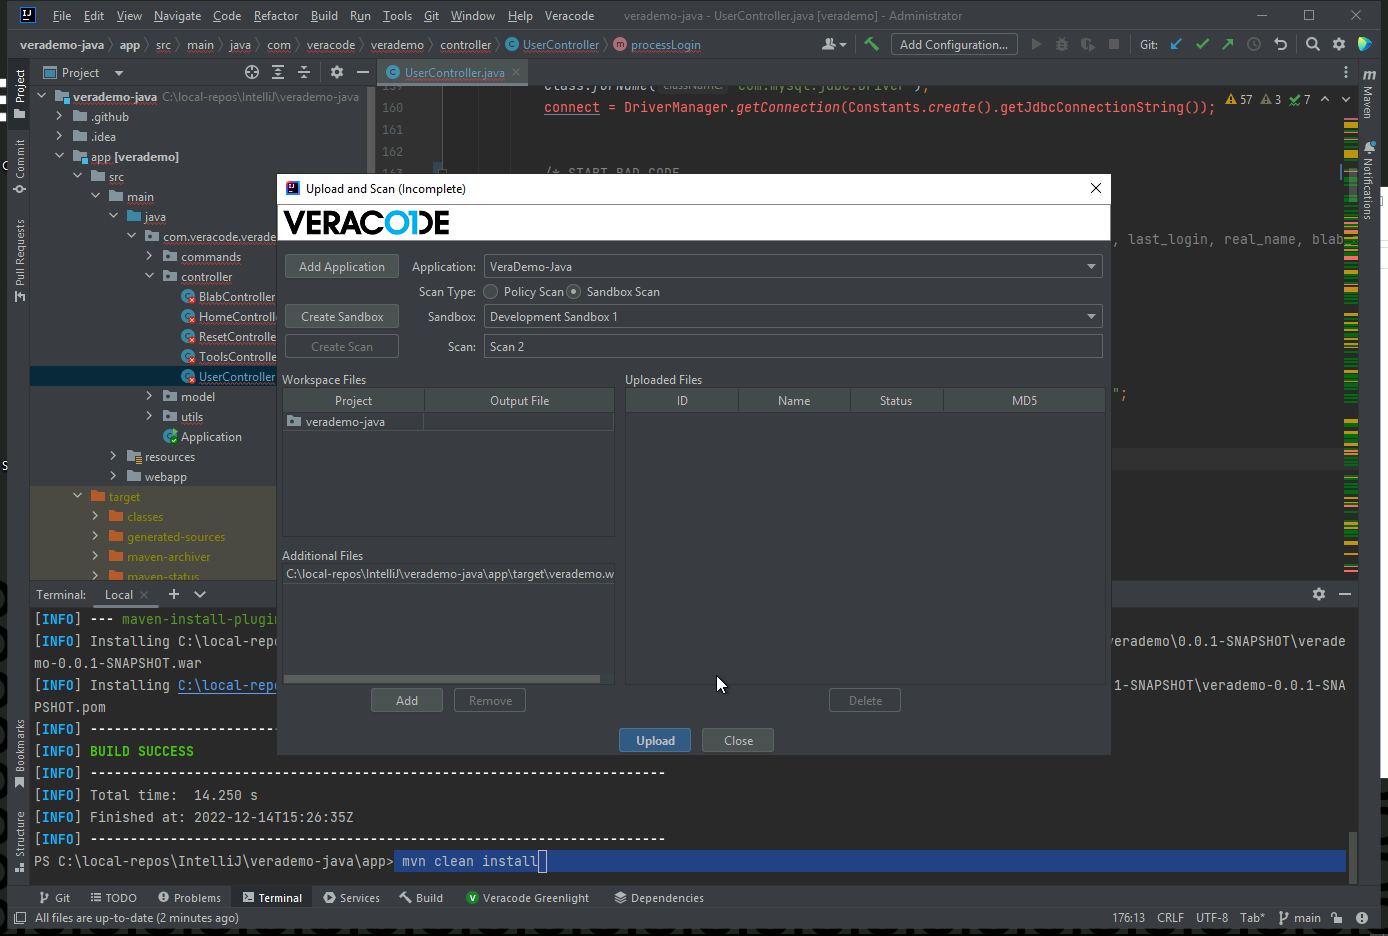Select verademo-java row in Workspace Files
Viewport: 1388px width, 936px height.
[448, 422]
